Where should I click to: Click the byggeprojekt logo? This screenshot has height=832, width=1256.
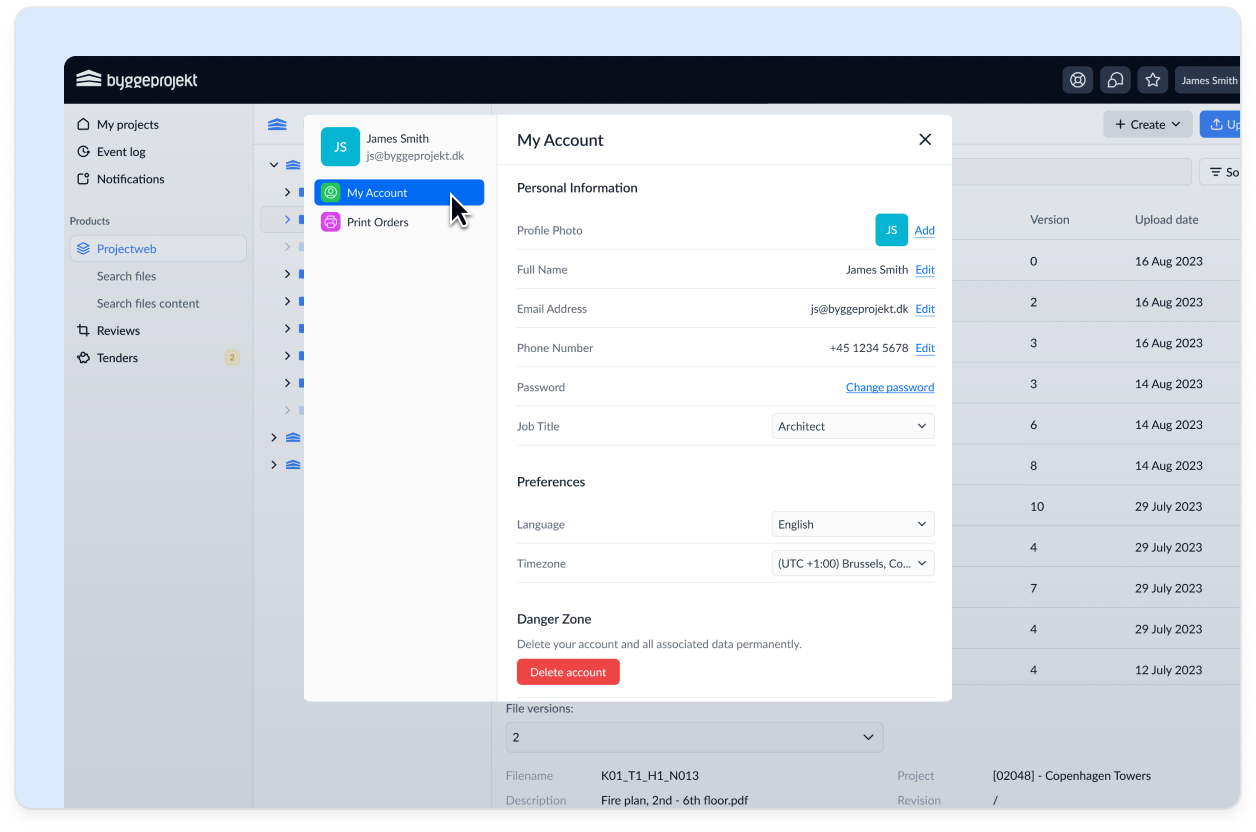coord(137,80)
